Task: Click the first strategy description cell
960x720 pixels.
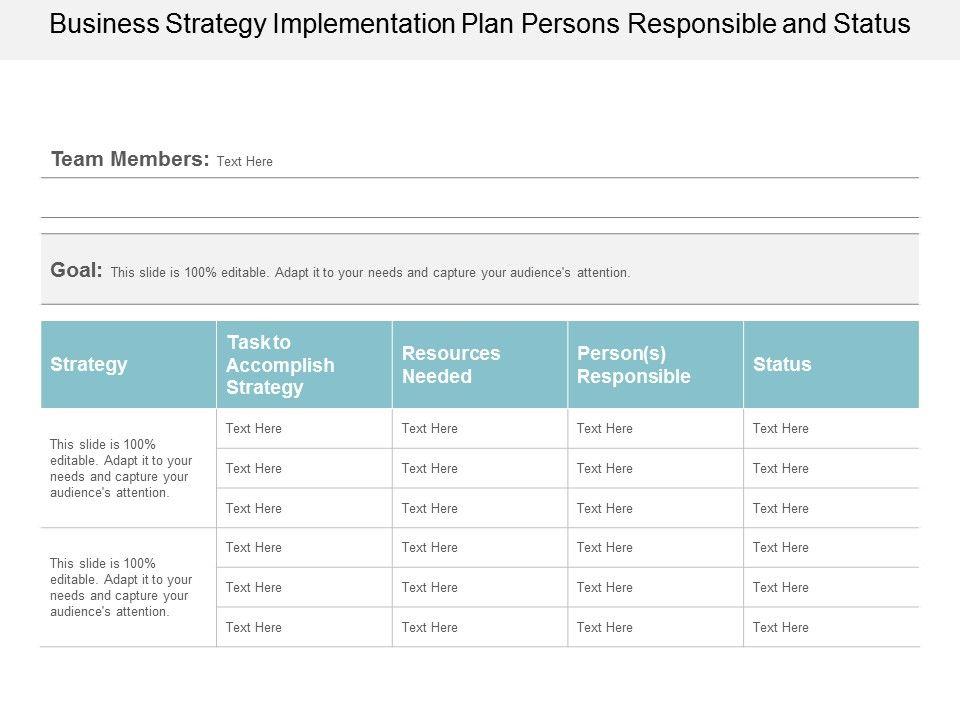Action: coord(121,468)
